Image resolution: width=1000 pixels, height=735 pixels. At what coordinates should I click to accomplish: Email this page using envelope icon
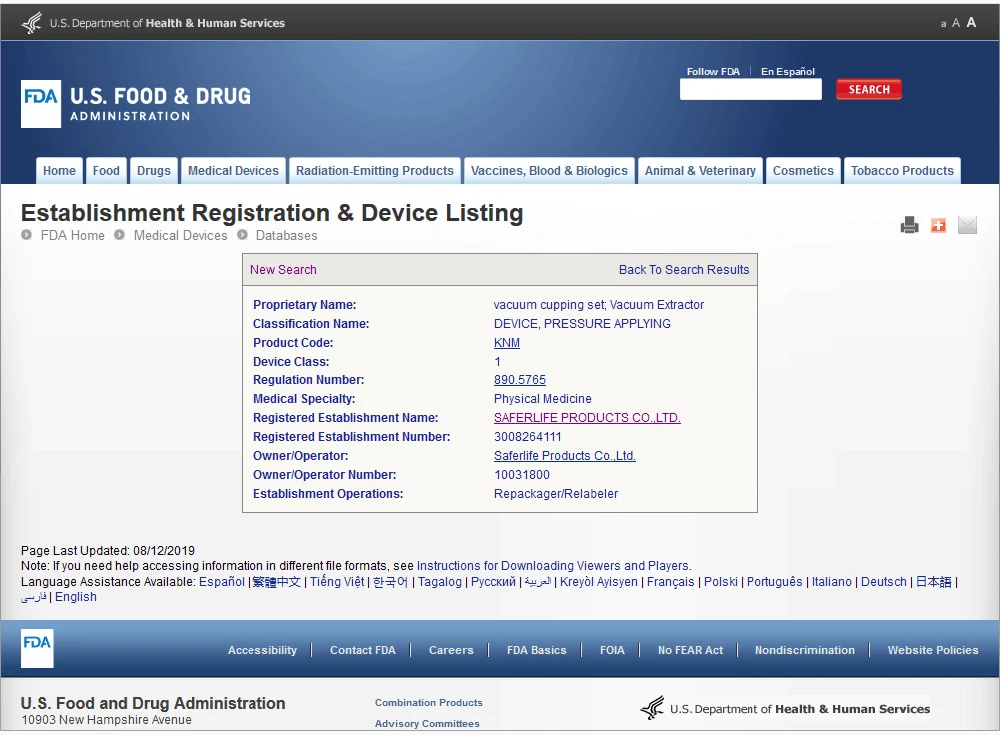pyautogui.click(x=967, y=225)
